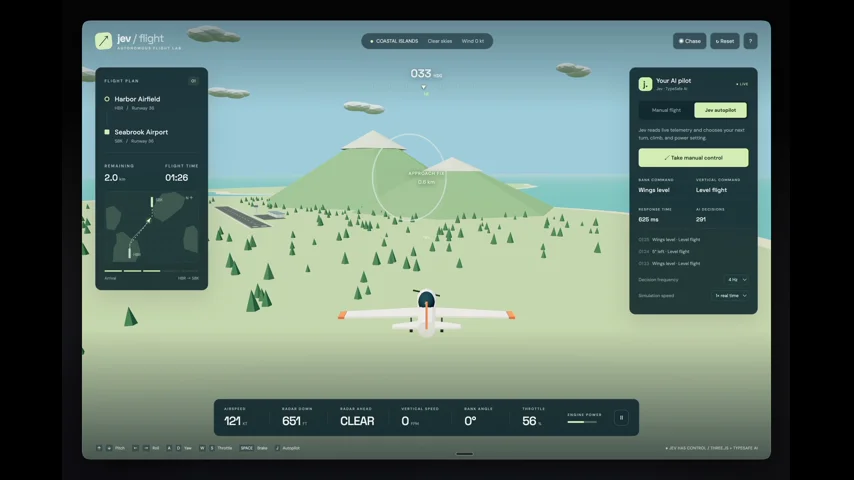The image size is (854, 480).
Task: Click the Seabrook Airport destination square marker
Action: coord(107,132)
